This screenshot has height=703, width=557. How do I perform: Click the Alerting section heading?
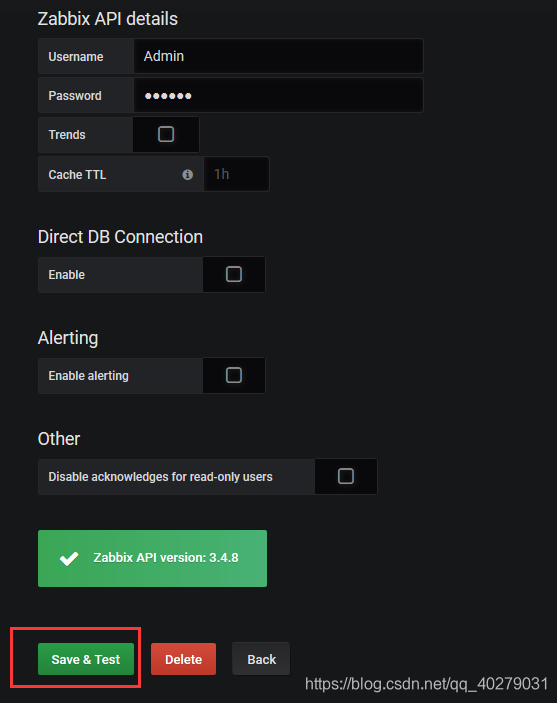68,338
